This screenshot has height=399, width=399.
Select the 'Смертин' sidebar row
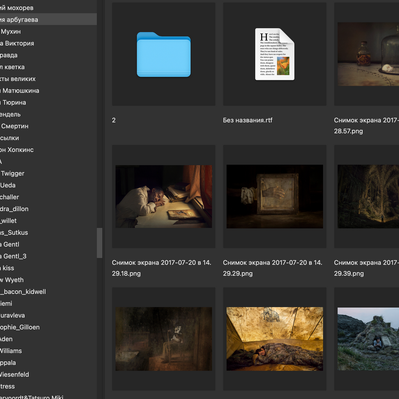pyautogui.click(x=48, y=126)
